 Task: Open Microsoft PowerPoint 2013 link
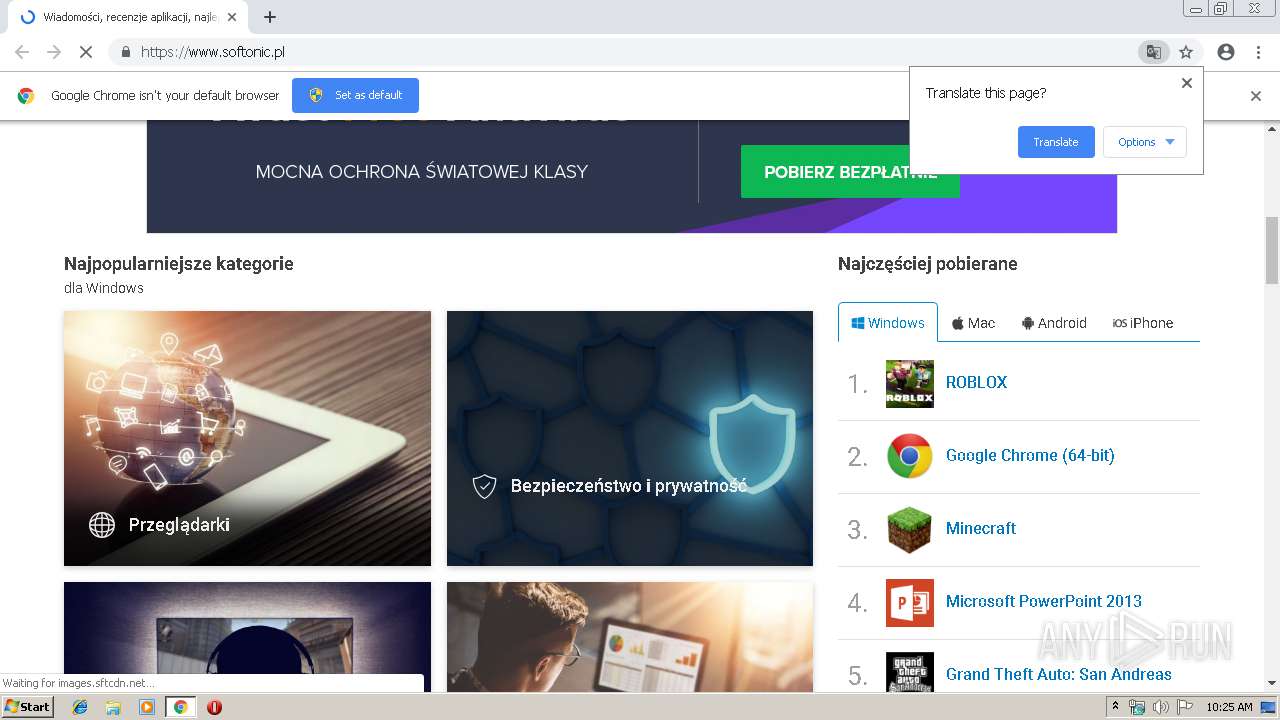point(1044,601)
